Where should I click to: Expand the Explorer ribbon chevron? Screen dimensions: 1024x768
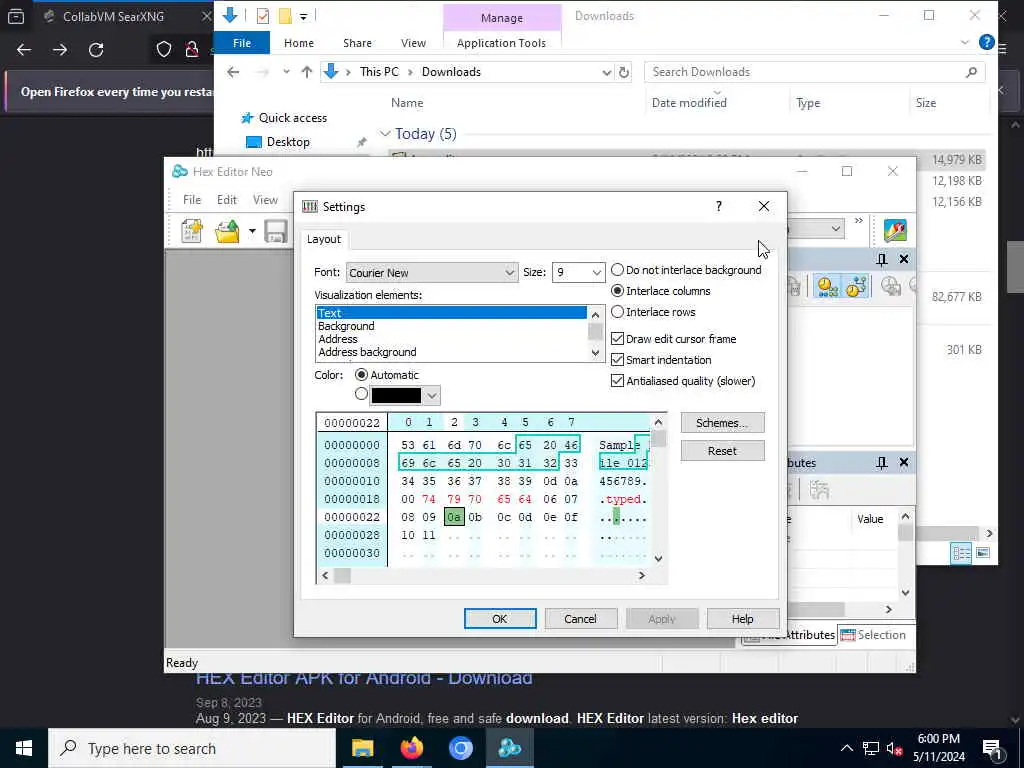pos(965,42)
